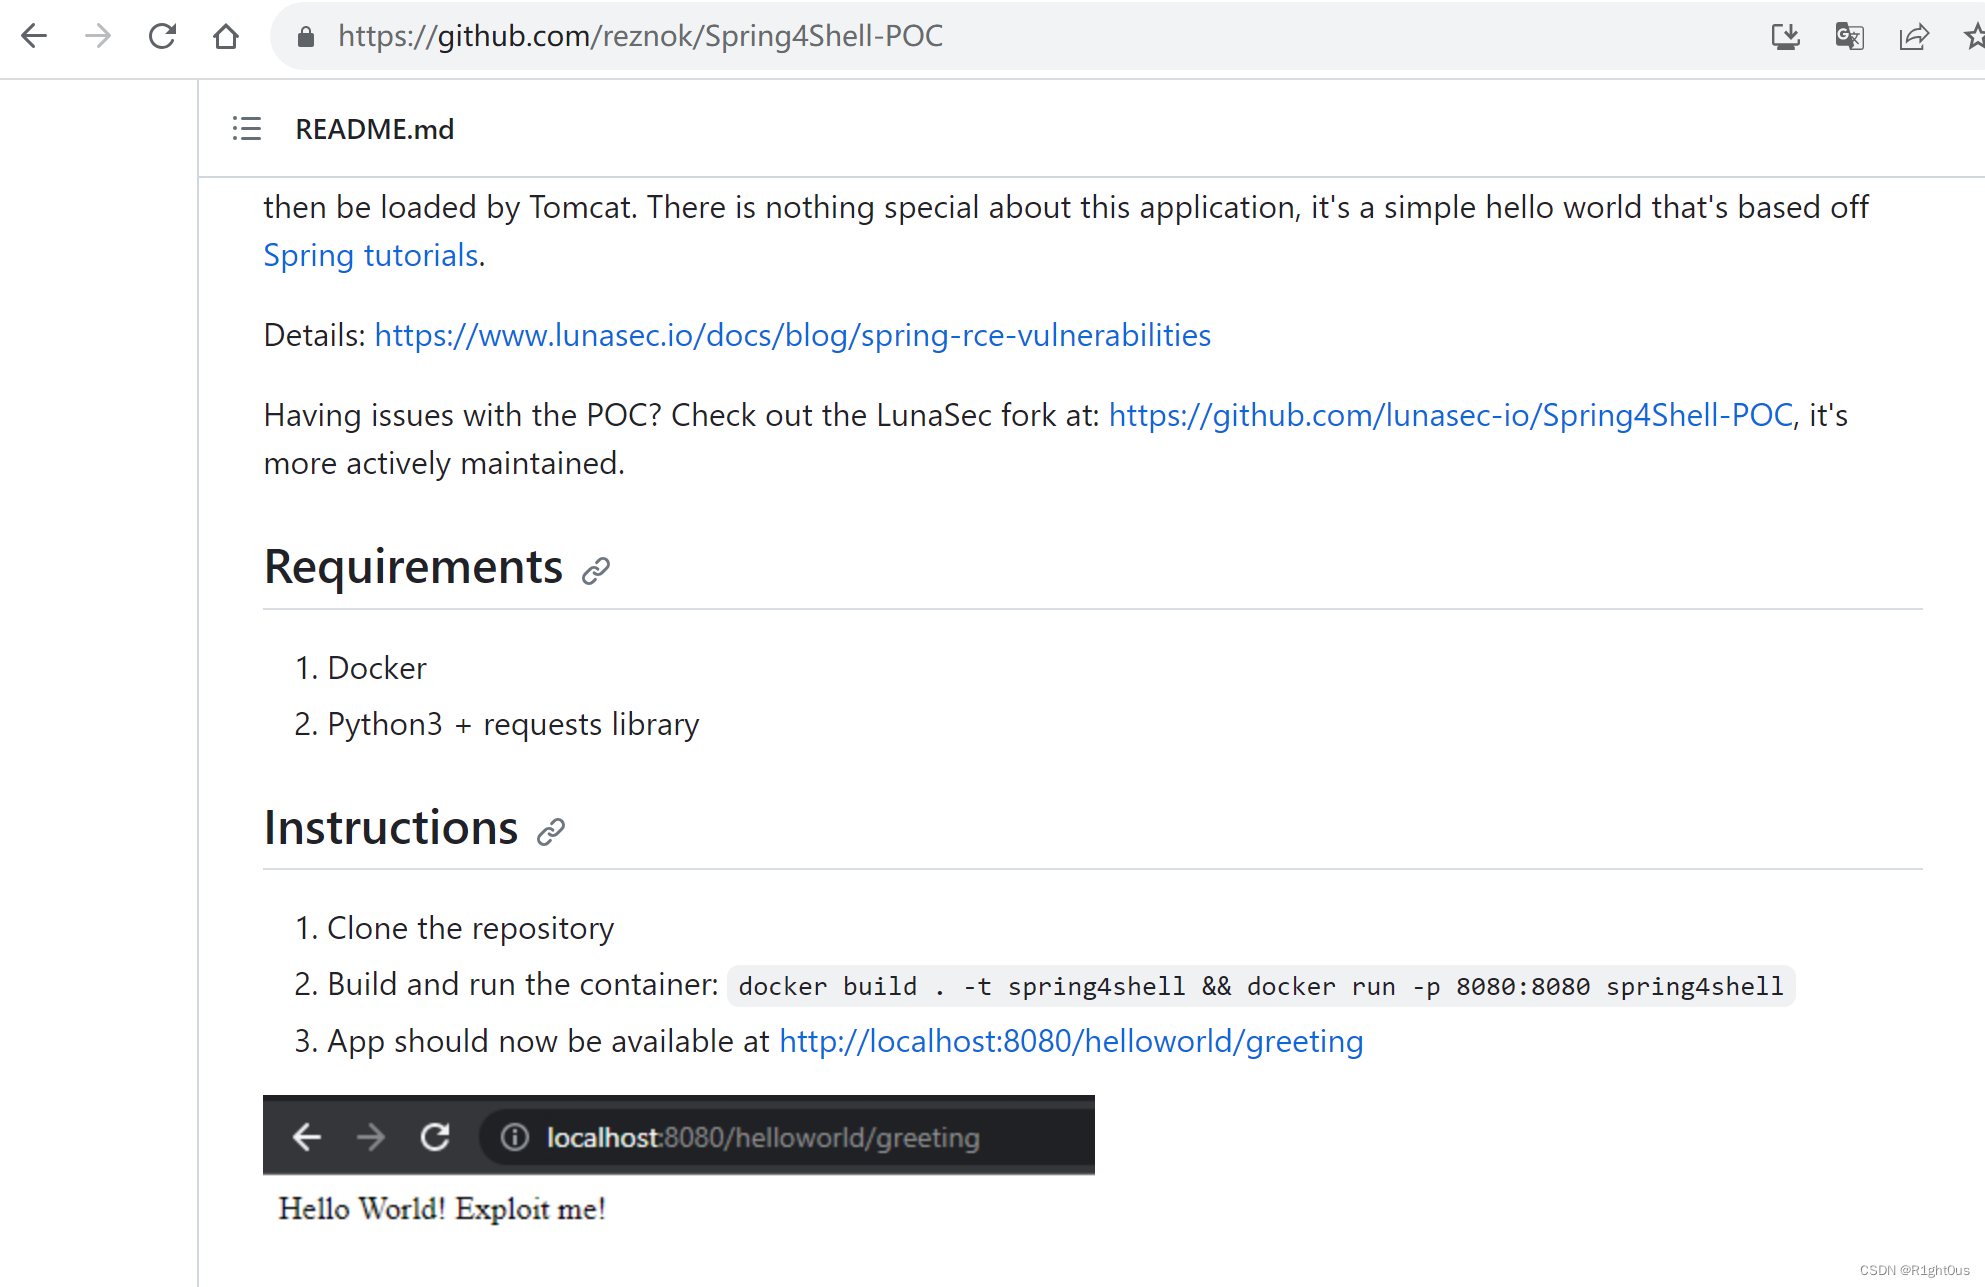This screenshot has height=1287, width=1985.
Task: Translate this page icon in address bar
Action: click(x=1849, y=37)
